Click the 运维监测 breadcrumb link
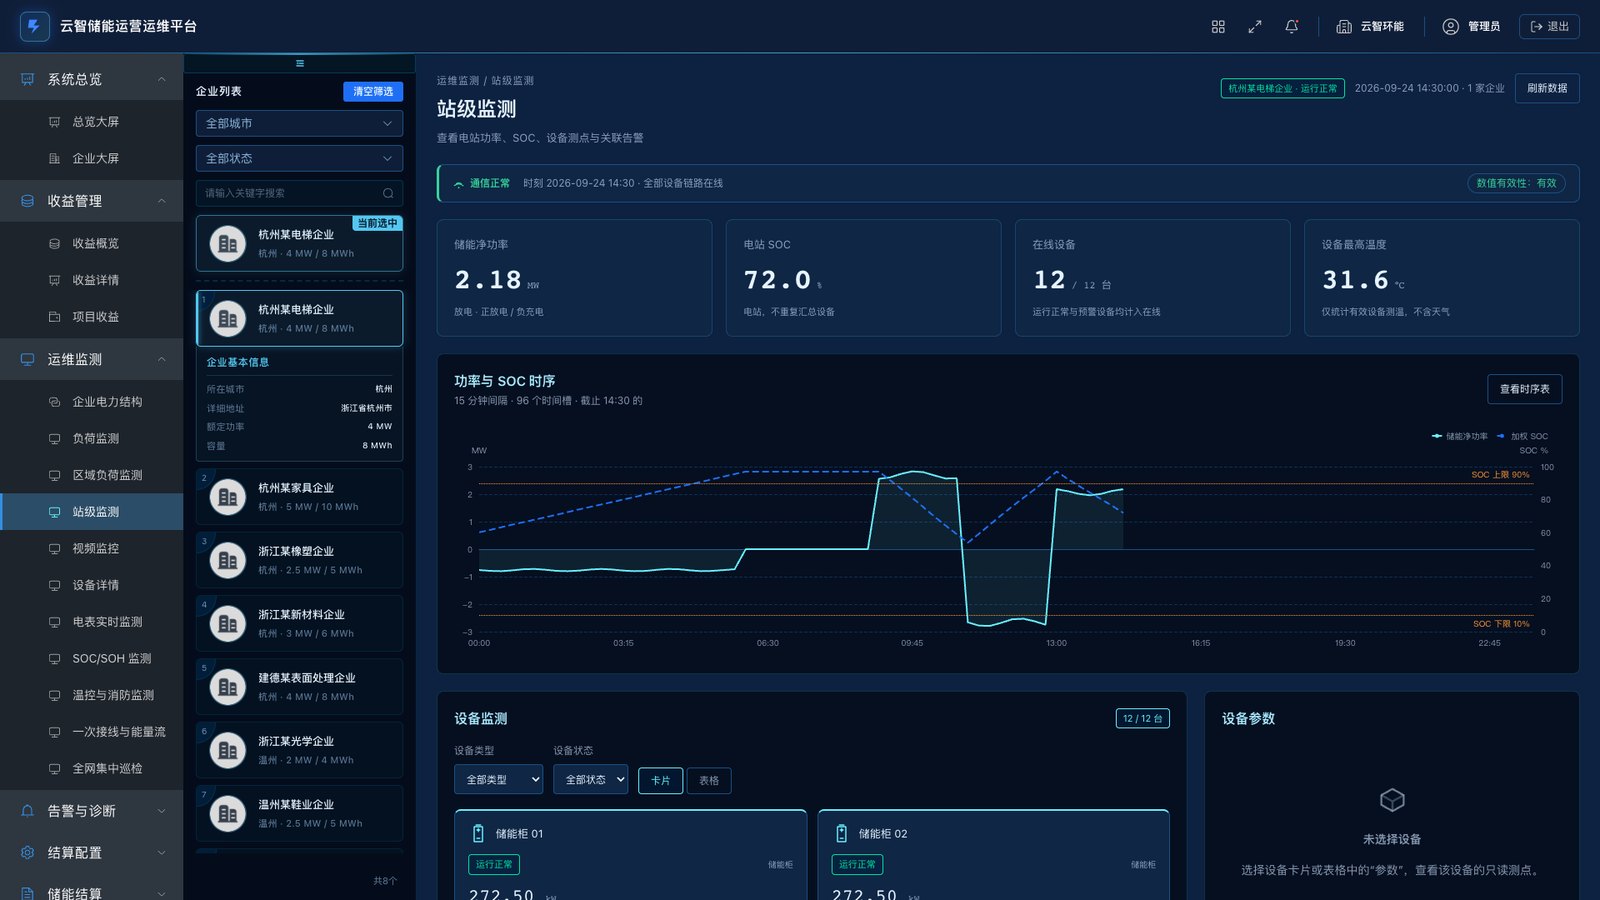This screenshot has height=900, width=1600. tap(457, 81)
